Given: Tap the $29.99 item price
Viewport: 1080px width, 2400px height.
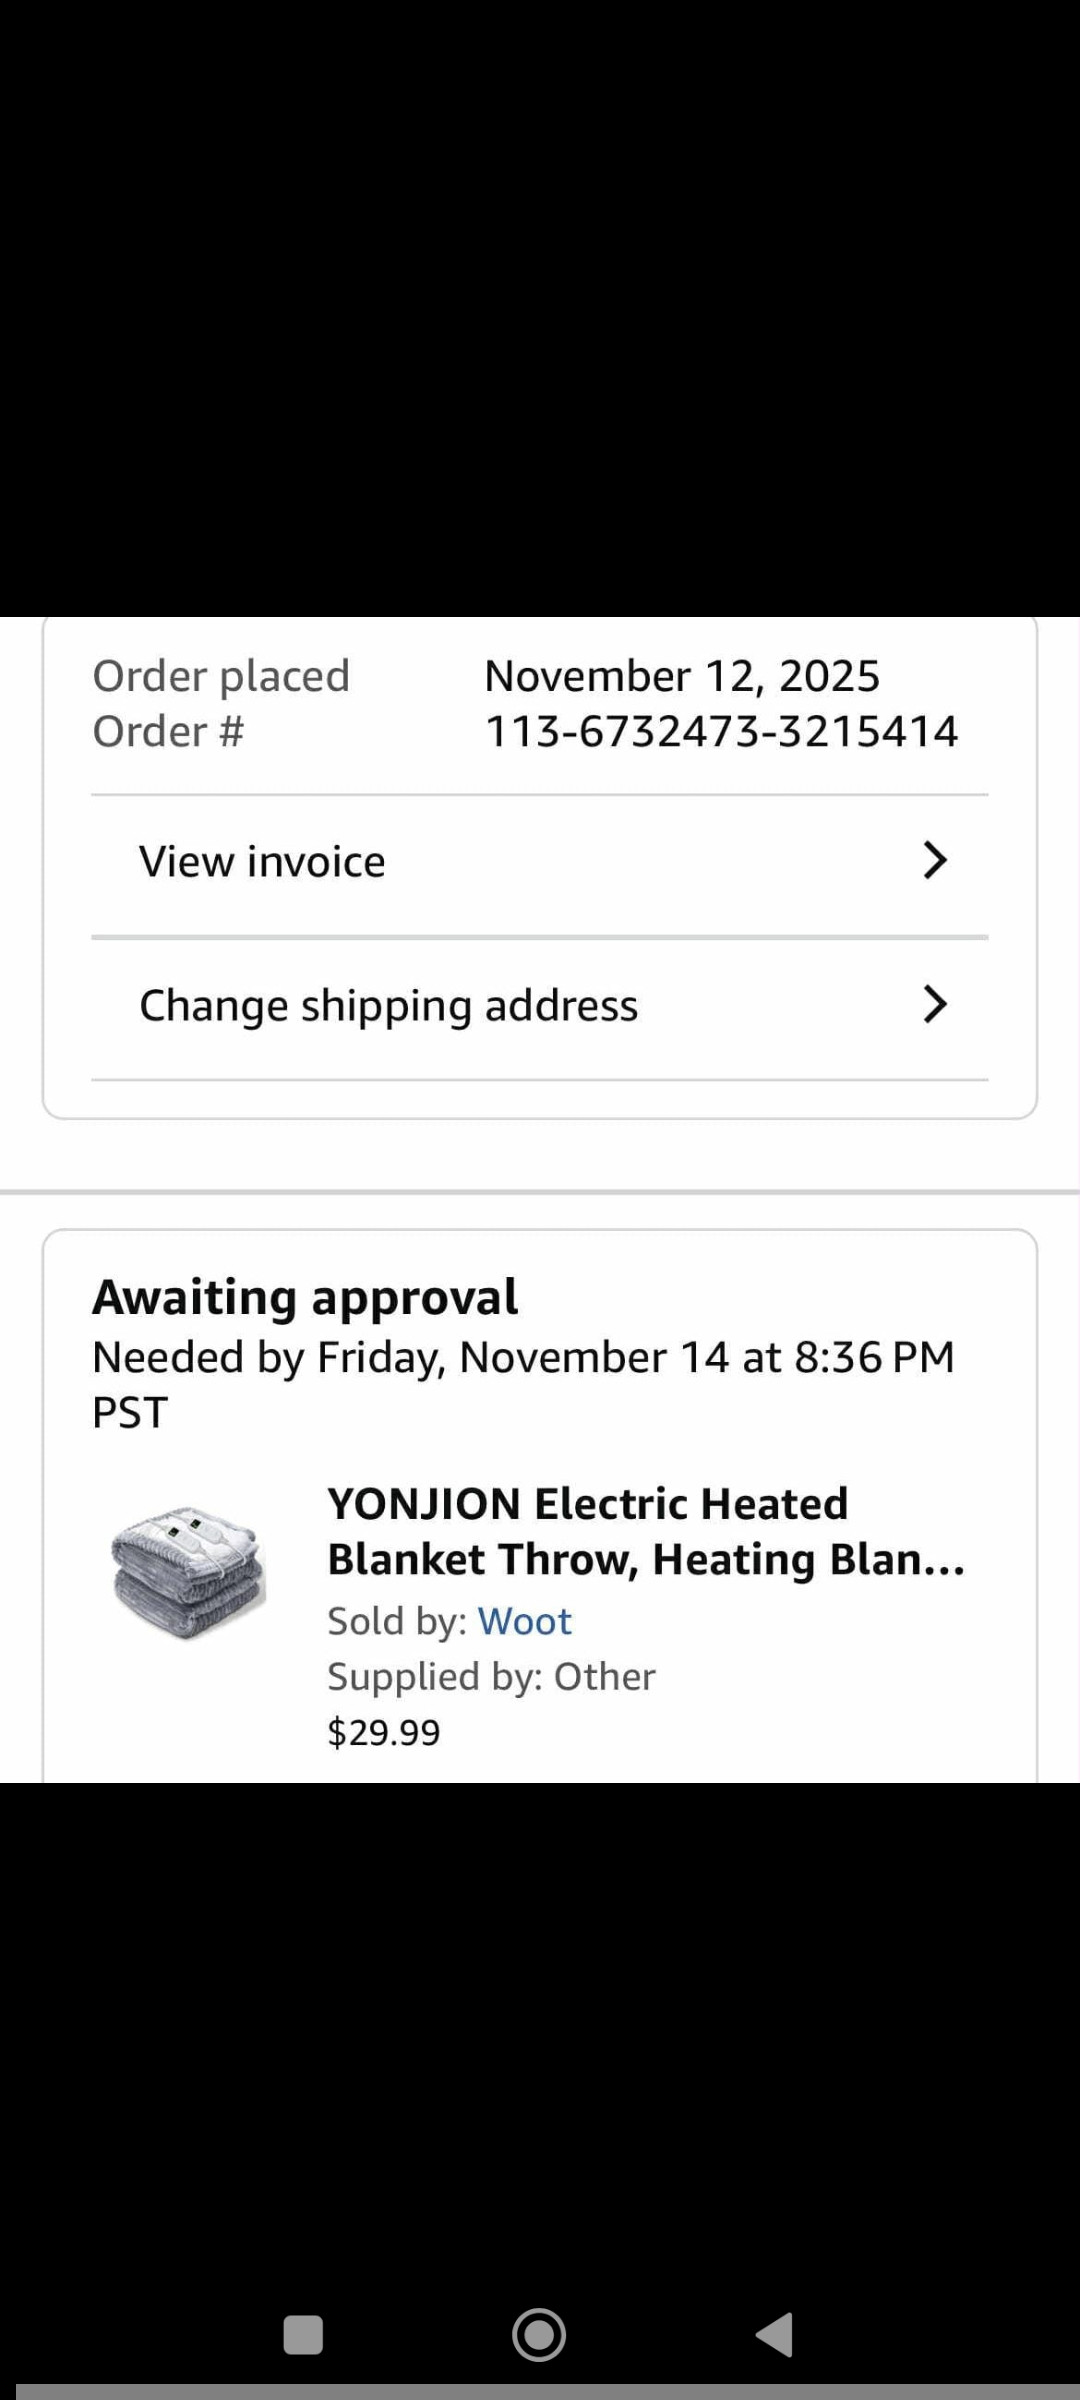Looking at the screenshot, I should [384, 1732].
